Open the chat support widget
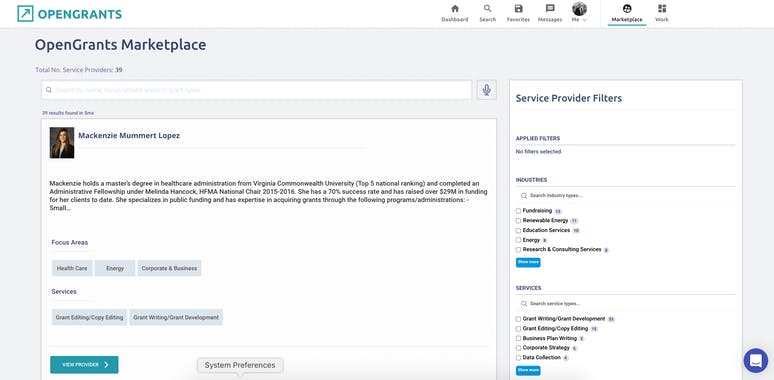774x380 pixels. pos(756,361)
